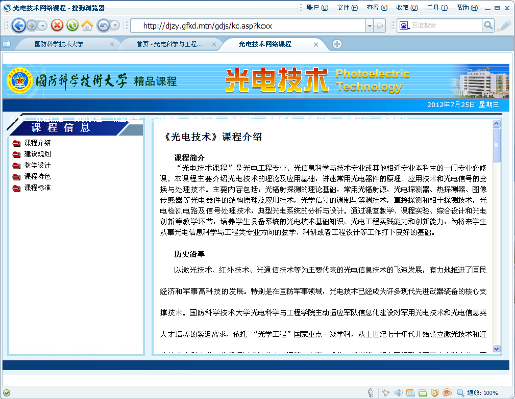The width and height of the screenshot is (515, 399).
Task: Click the green card status bar icon
Action: (422, 393)
